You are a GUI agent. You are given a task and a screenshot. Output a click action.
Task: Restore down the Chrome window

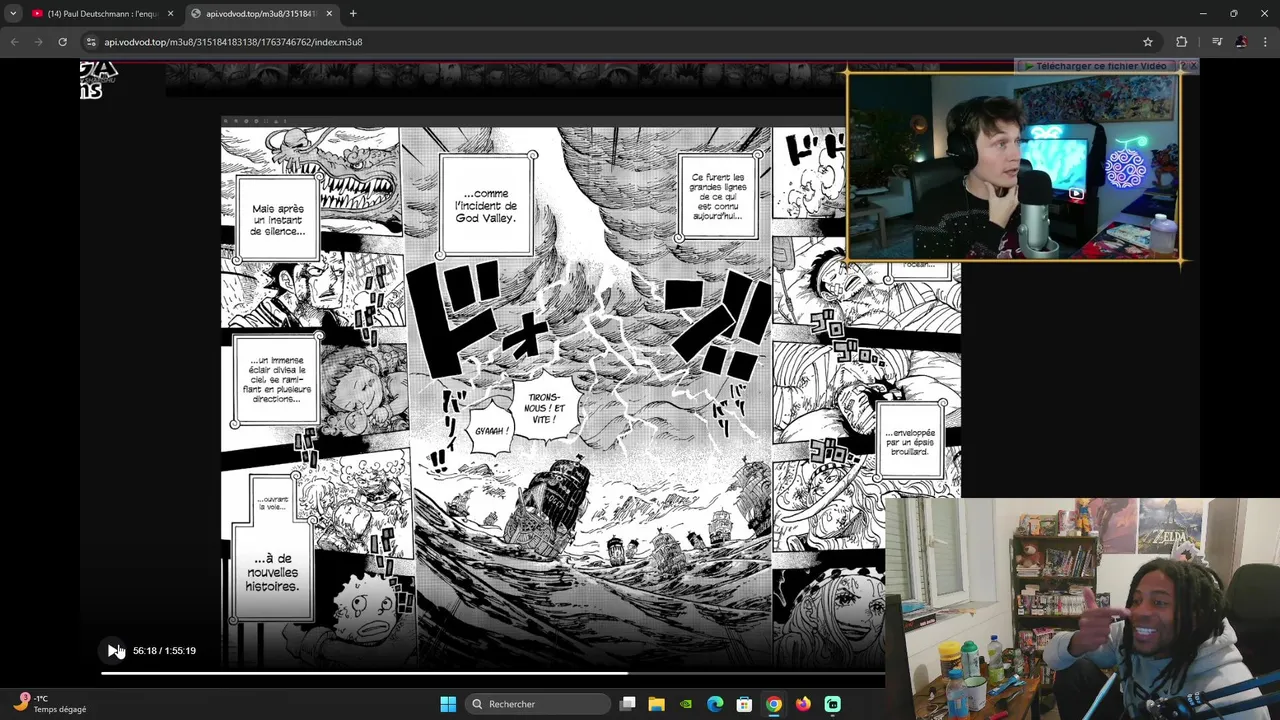click(x=1234, y=14)
